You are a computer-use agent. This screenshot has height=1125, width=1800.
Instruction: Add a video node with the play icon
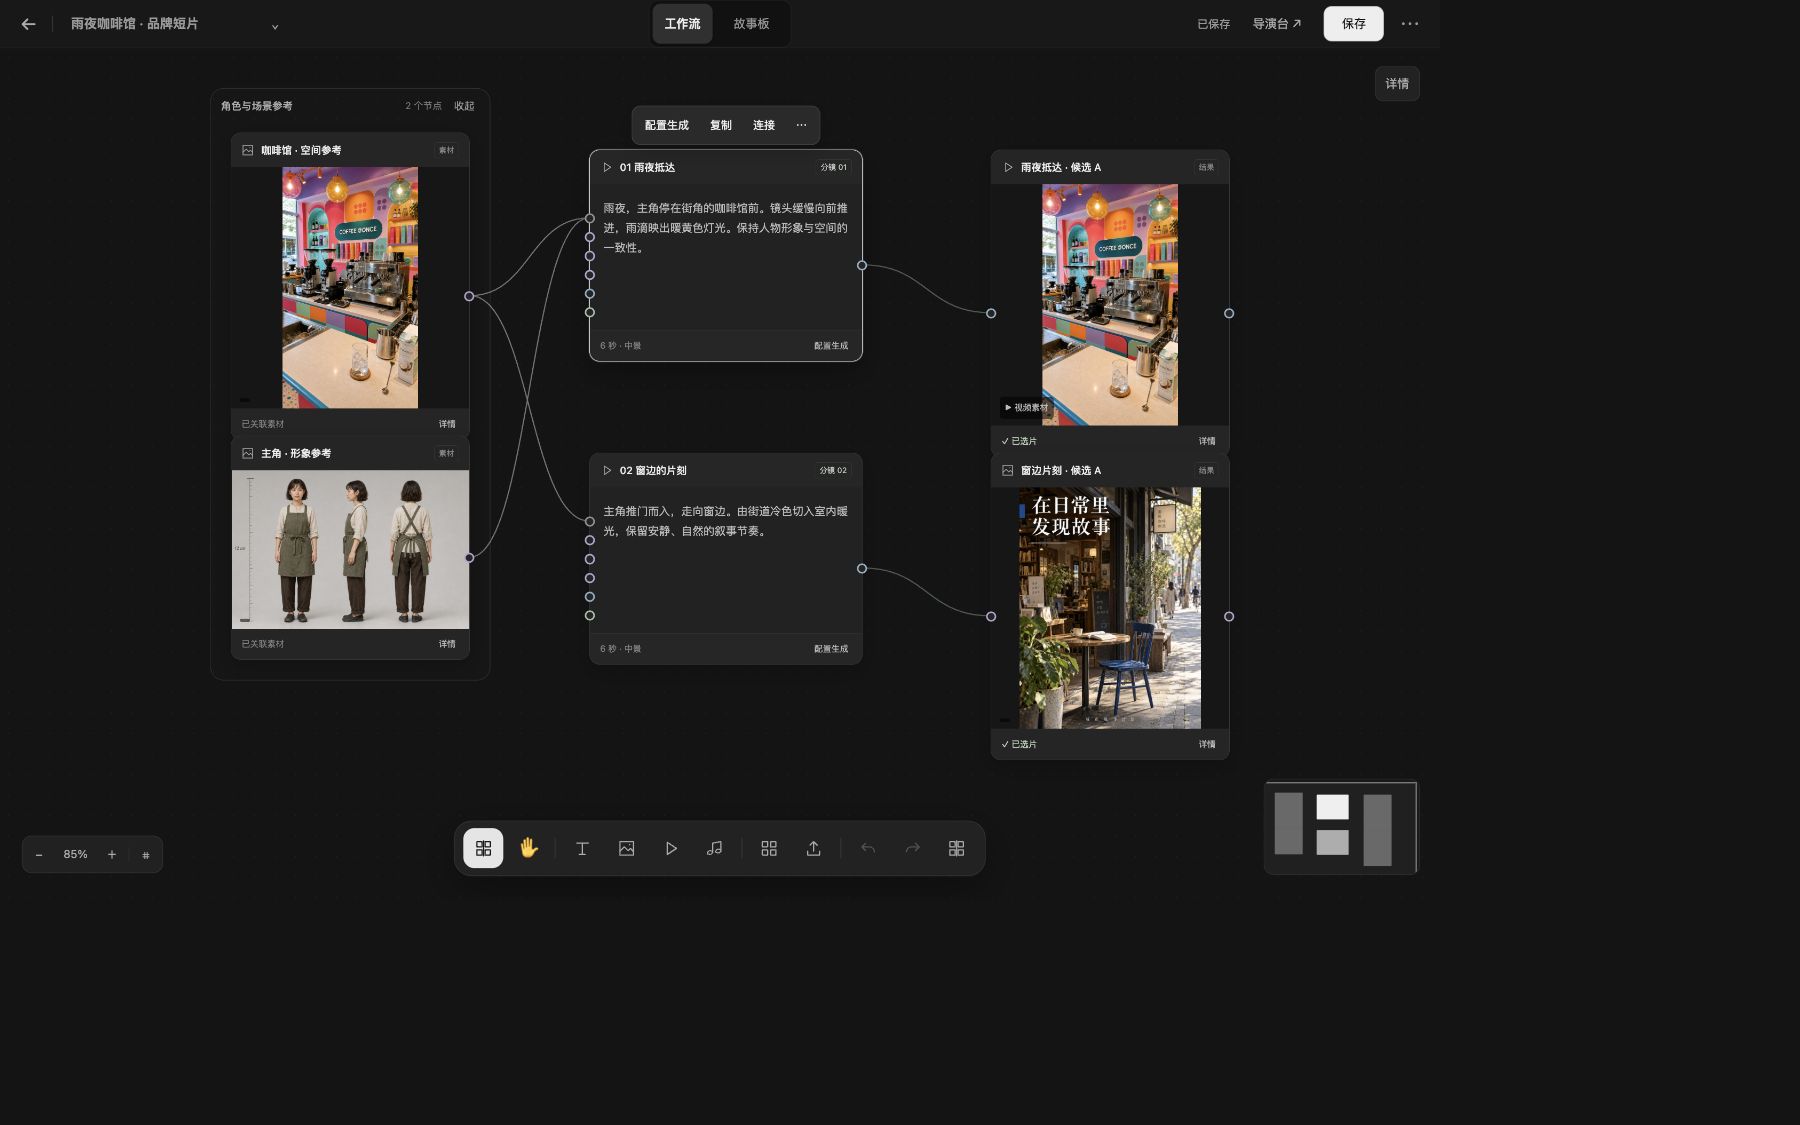coord(671,848)
